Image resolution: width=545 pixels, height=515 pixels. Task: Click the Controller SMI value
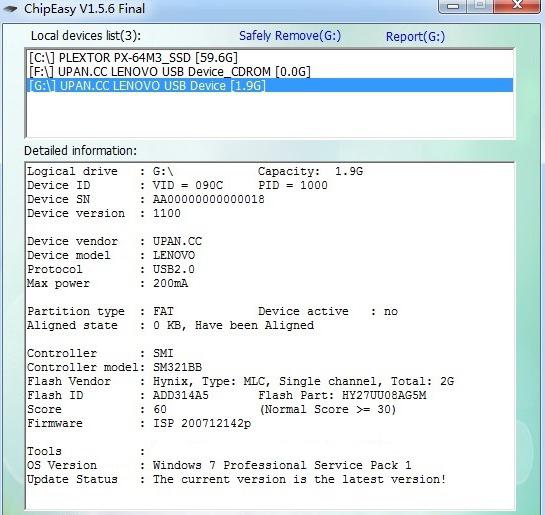[x=163, y=353]
